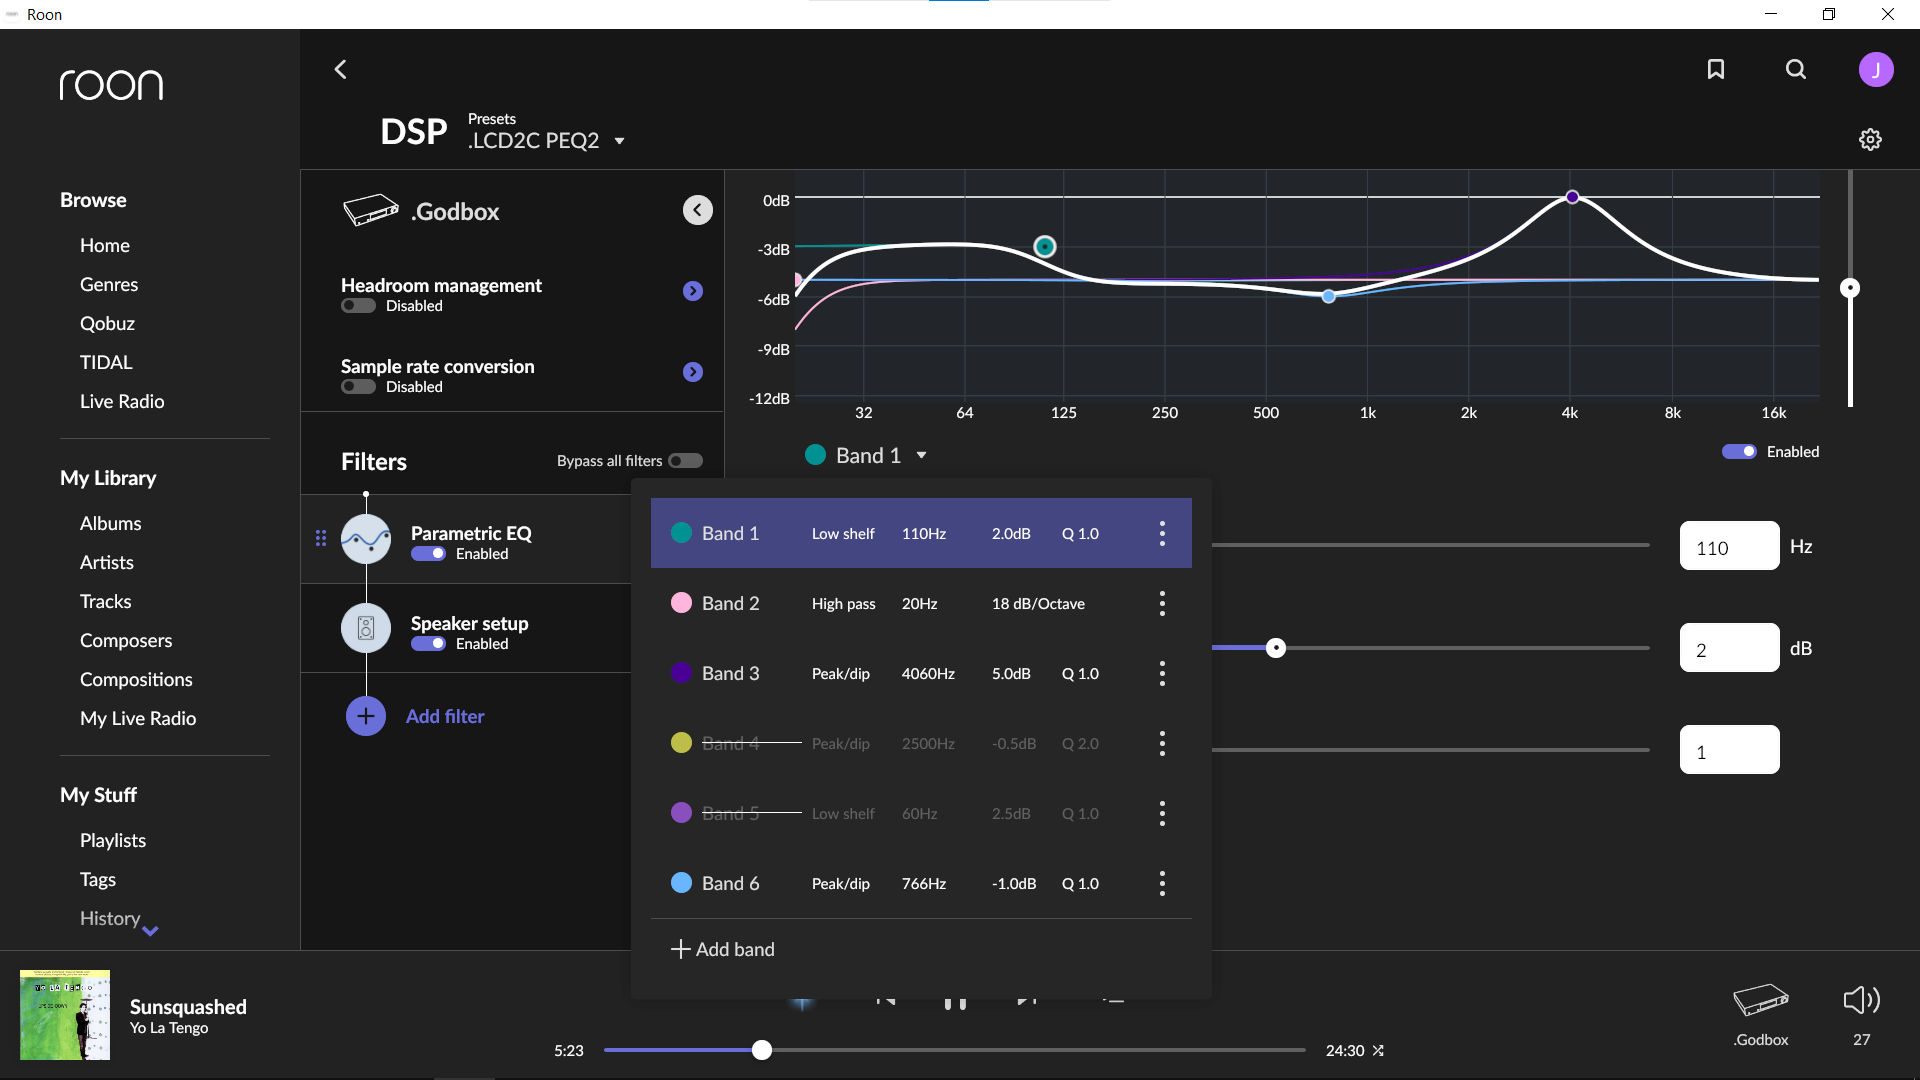
Task: Click Add filter link
Action: click(445, 716)
